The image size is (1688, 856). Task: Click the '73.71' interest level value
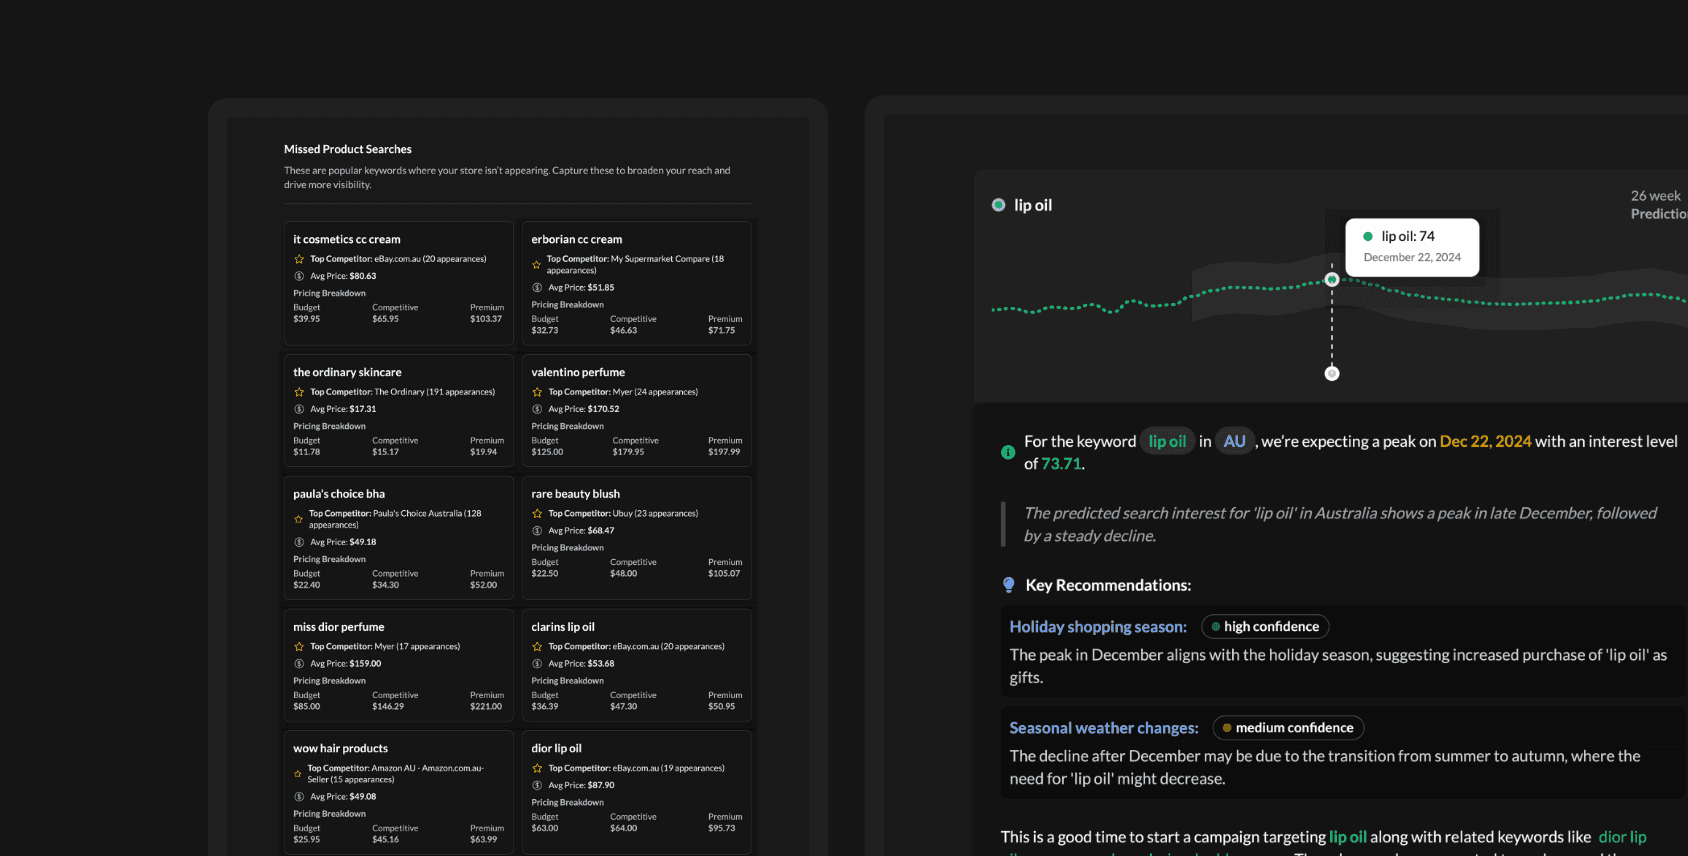pyautogui.click(x=1061, y=464)
